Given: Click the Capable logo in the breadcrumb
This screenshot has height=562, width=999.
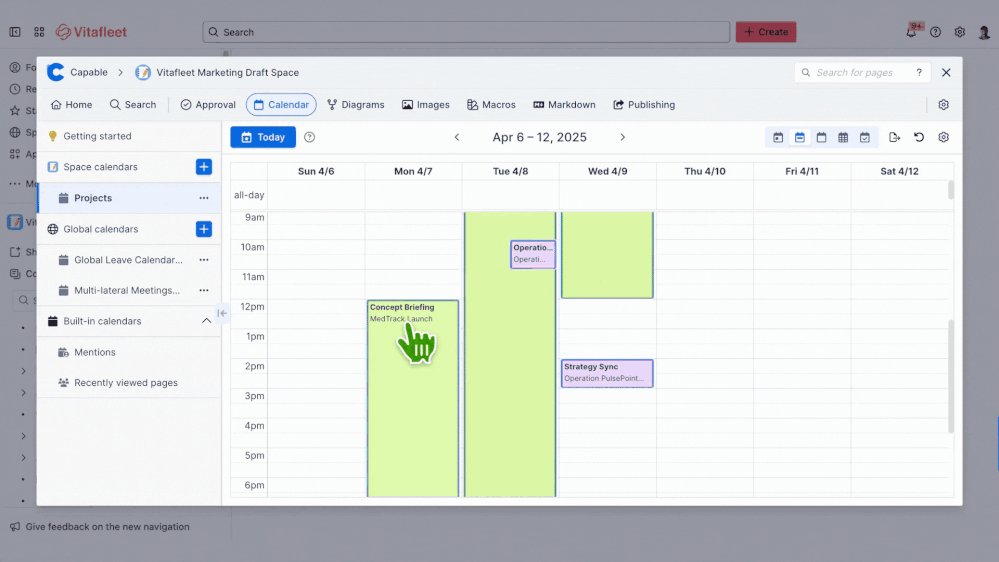Looking at the screenshot, I should point(55,72).
